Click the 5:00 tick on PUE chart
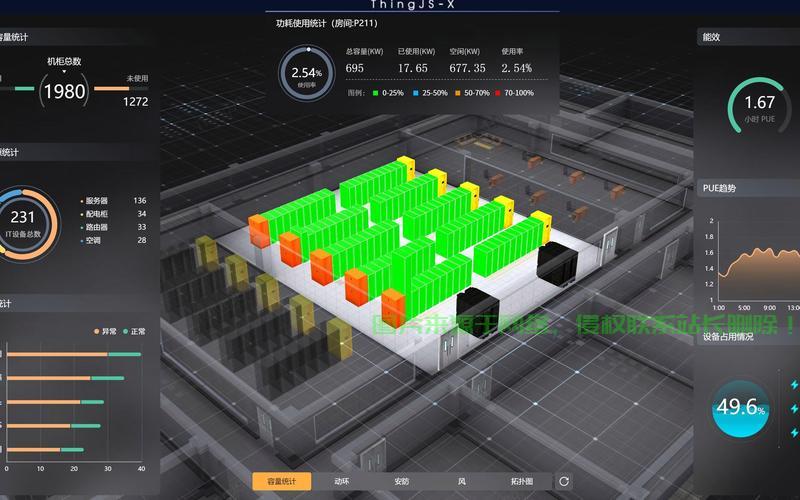 [x=744, y=308]
